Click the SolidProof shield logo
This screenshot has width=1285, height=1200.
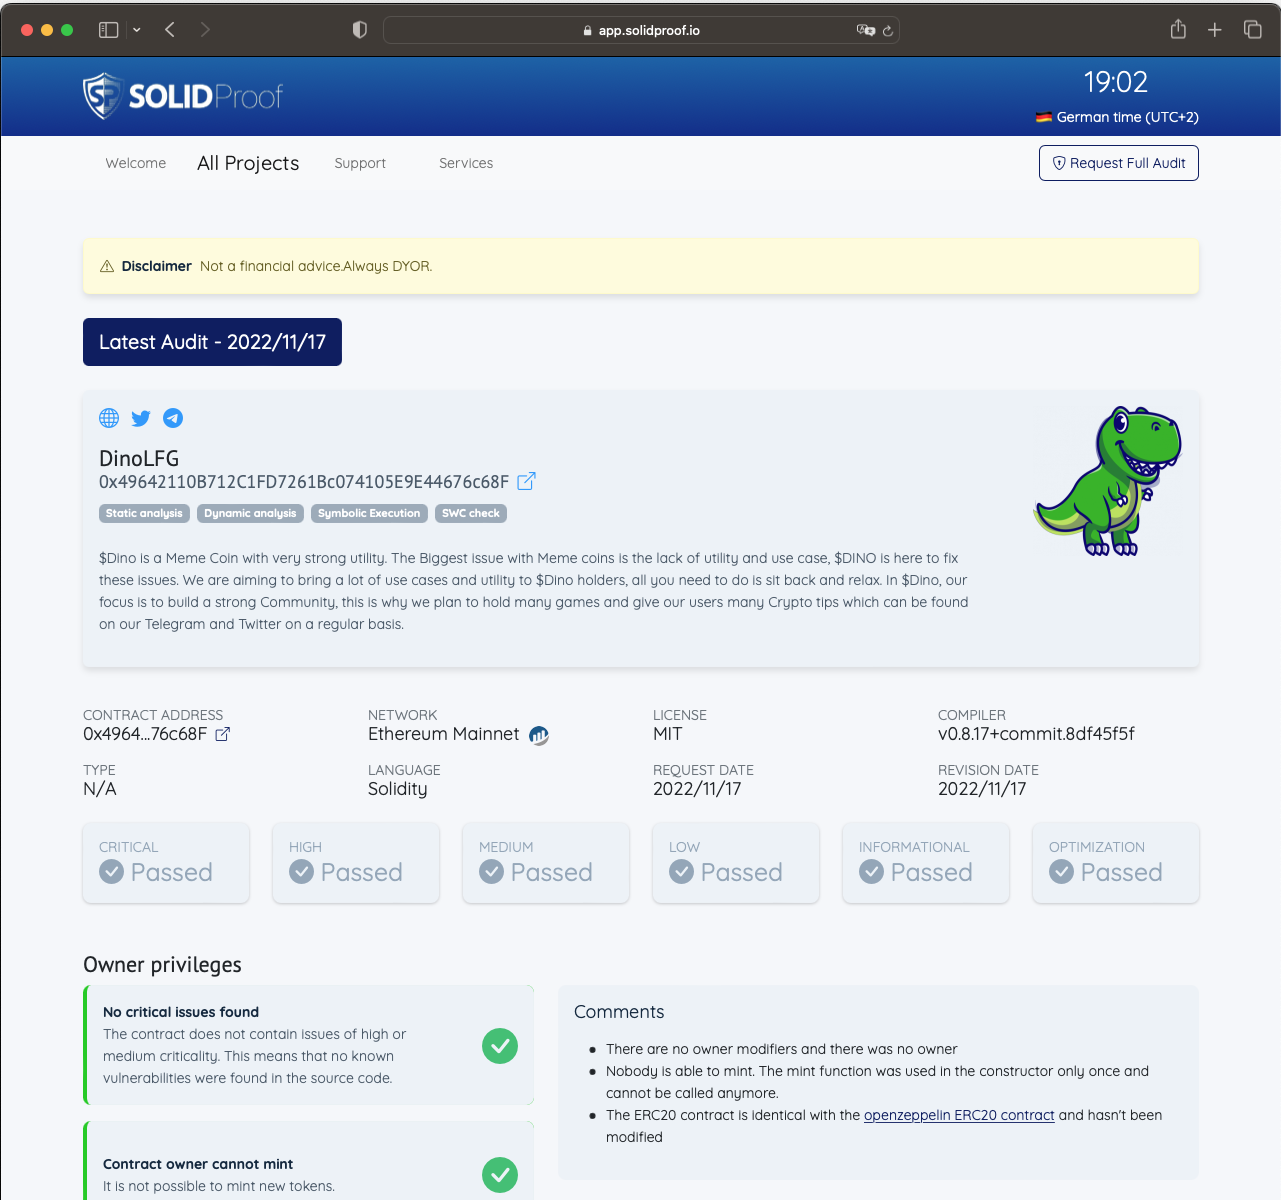(102, 96)
